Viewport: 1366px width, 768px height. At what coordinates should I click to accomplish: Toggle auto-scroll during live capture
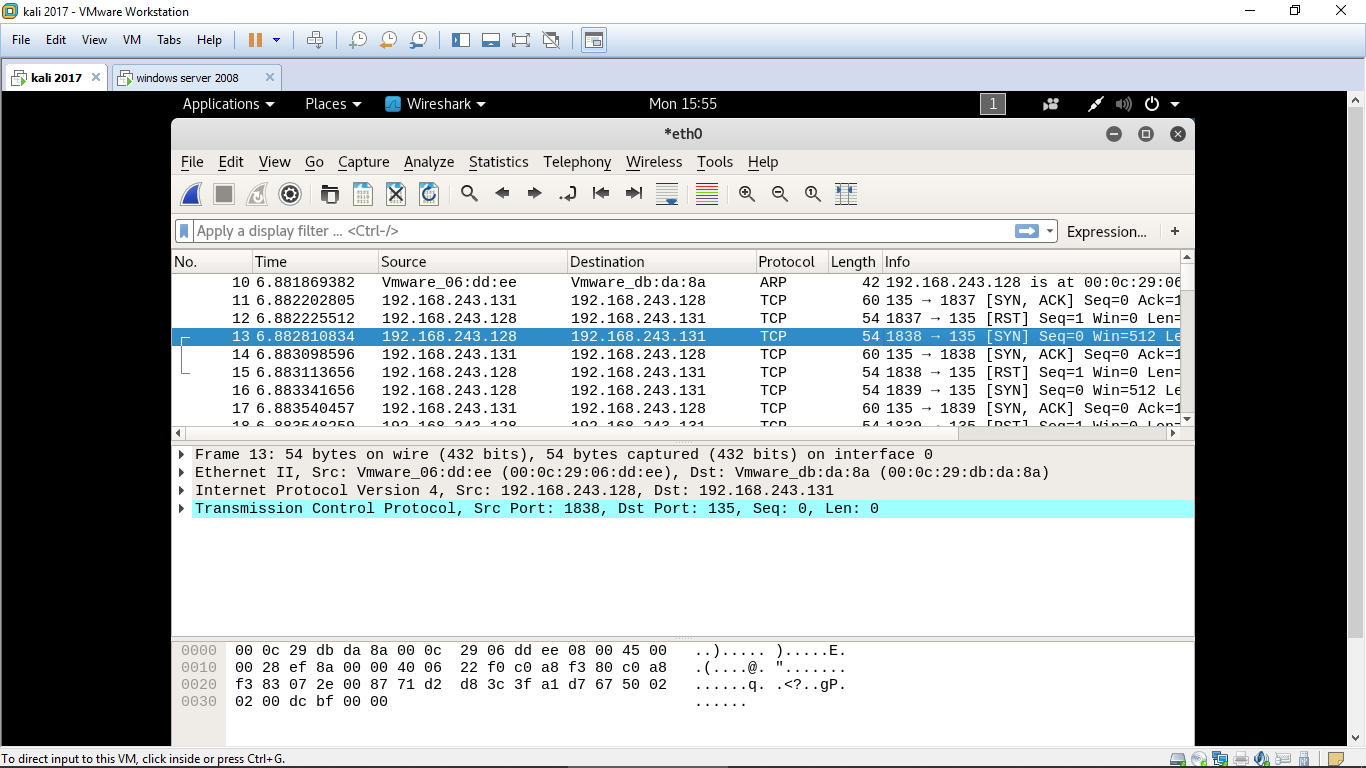pos(667,194)
